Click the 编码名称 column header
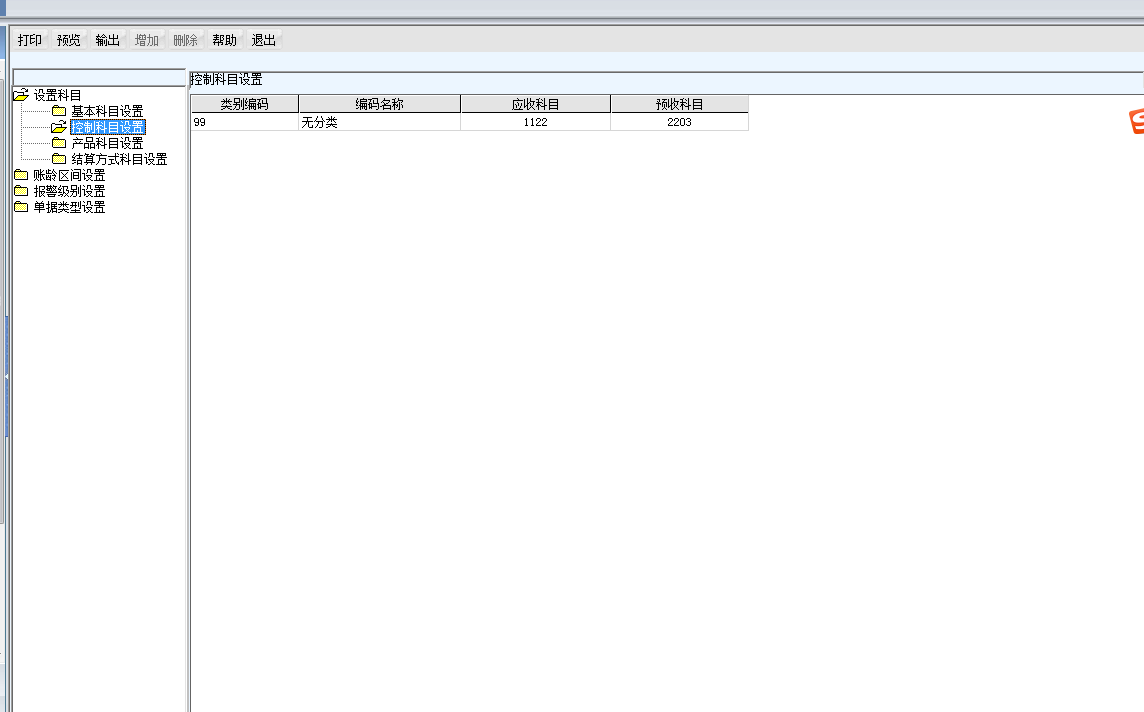The width and height of the screenshot is (1144, 712). click(379, 104)
